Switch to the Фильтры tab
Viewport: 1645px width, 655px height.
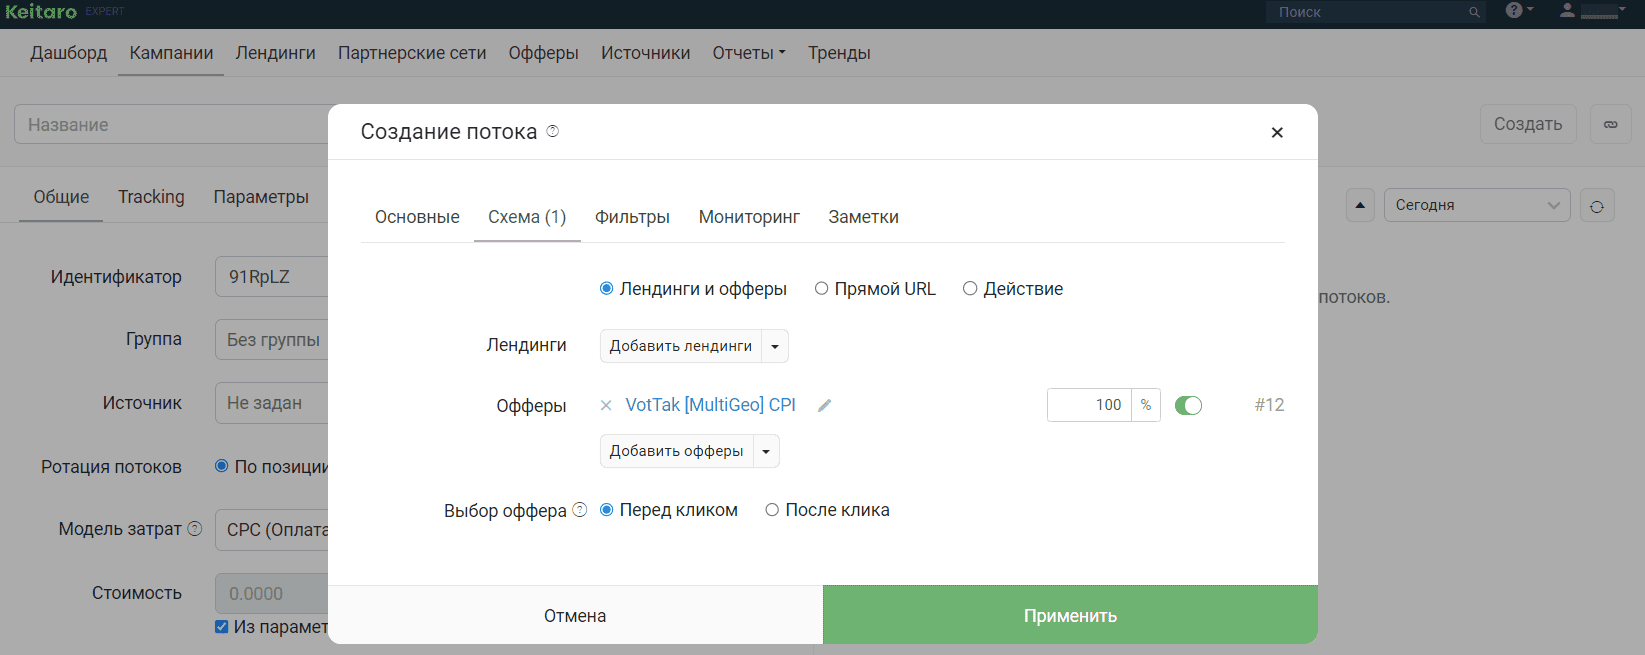click(x=632, y=217)
